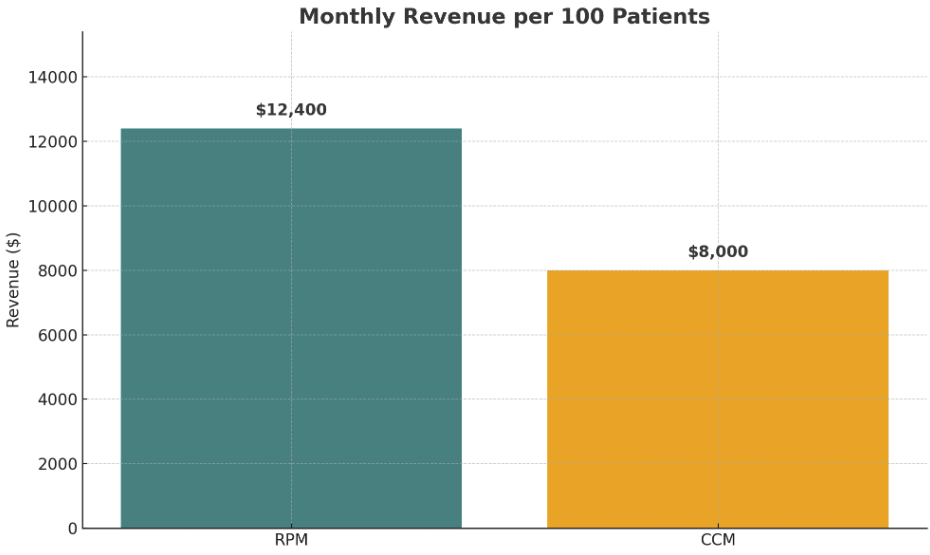Click the 14000 y-axis tick label
Image resolution: width=930 pixels, height=555 pixels.
pos(53,77)
